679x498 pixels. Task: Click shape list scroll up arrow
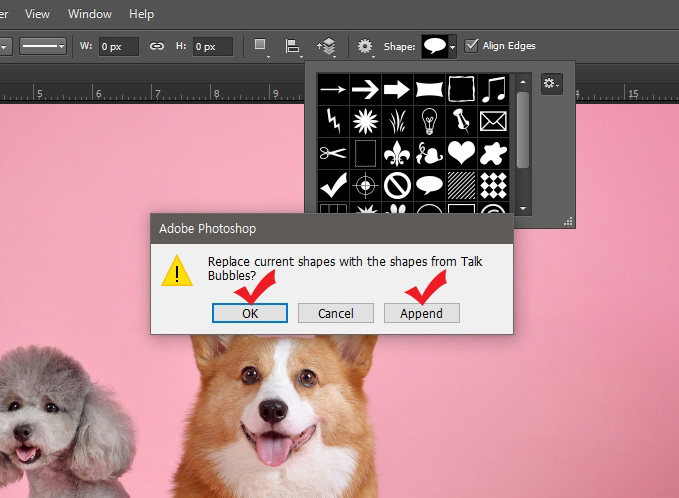pyautogui.click(x=523, y=82)
